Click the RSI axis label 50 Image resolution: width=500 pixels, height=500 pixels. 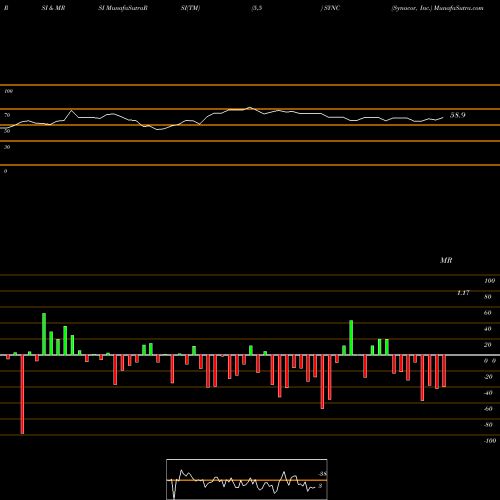[x=7, y=131]
